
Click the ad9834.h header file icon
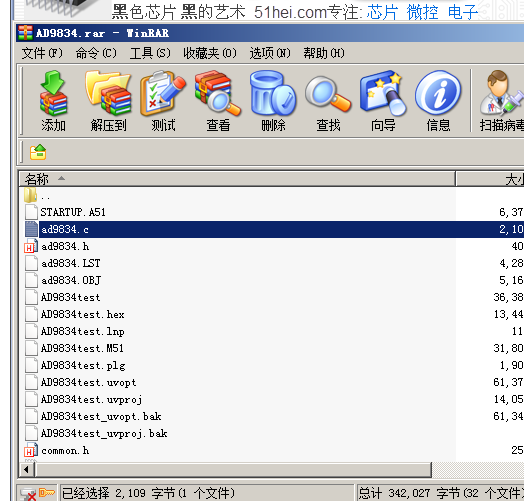pos(31,246)
